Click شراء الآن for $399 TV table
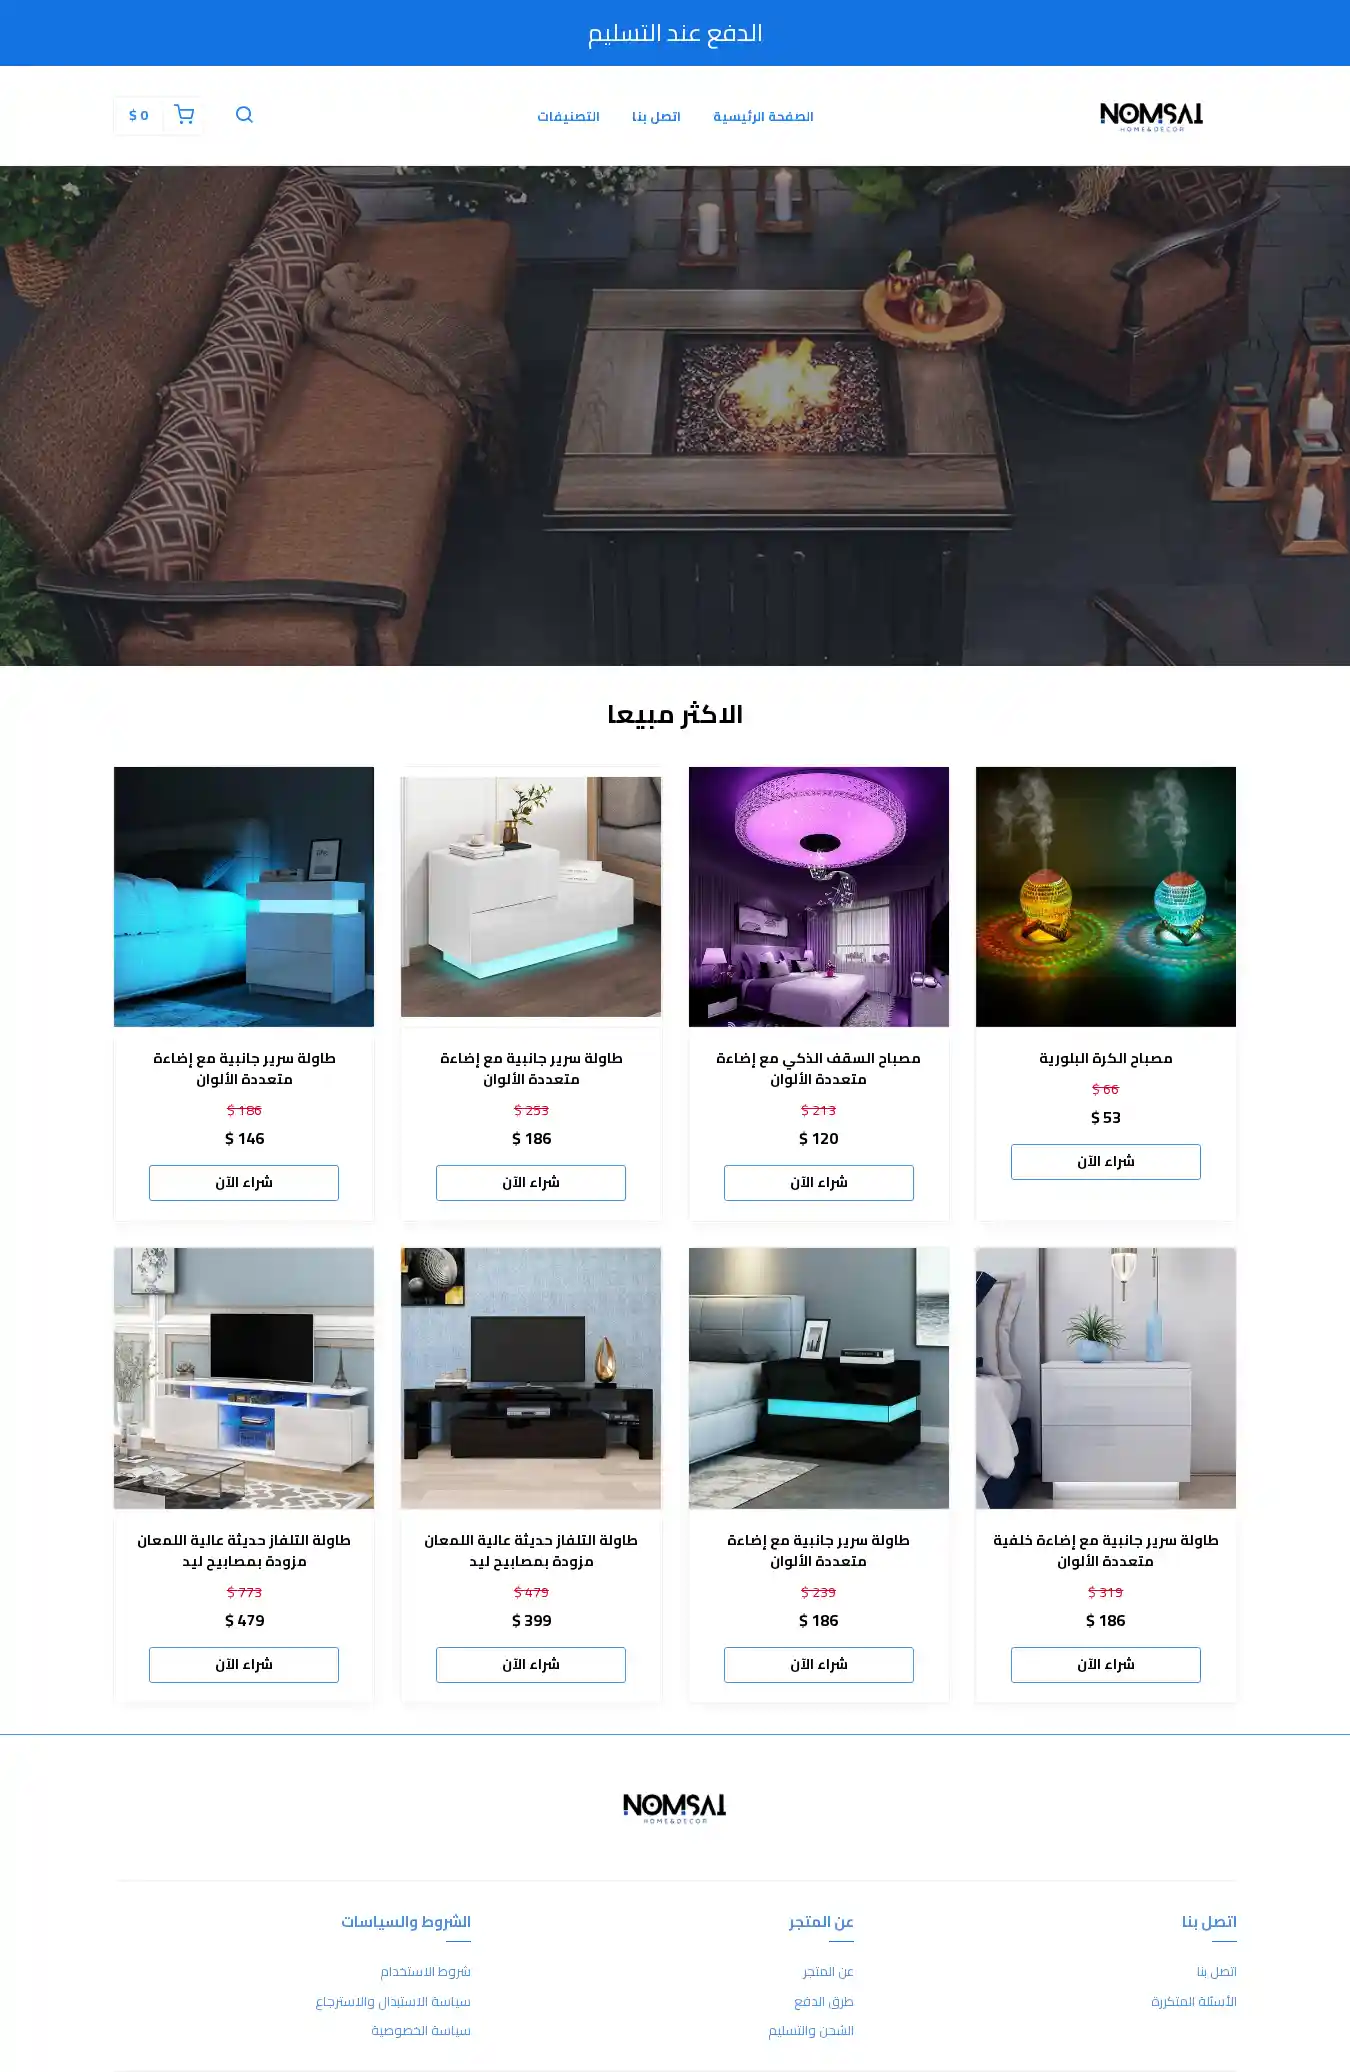This screenshot has height=2072, width=1350. click(x=531, y=1665)
